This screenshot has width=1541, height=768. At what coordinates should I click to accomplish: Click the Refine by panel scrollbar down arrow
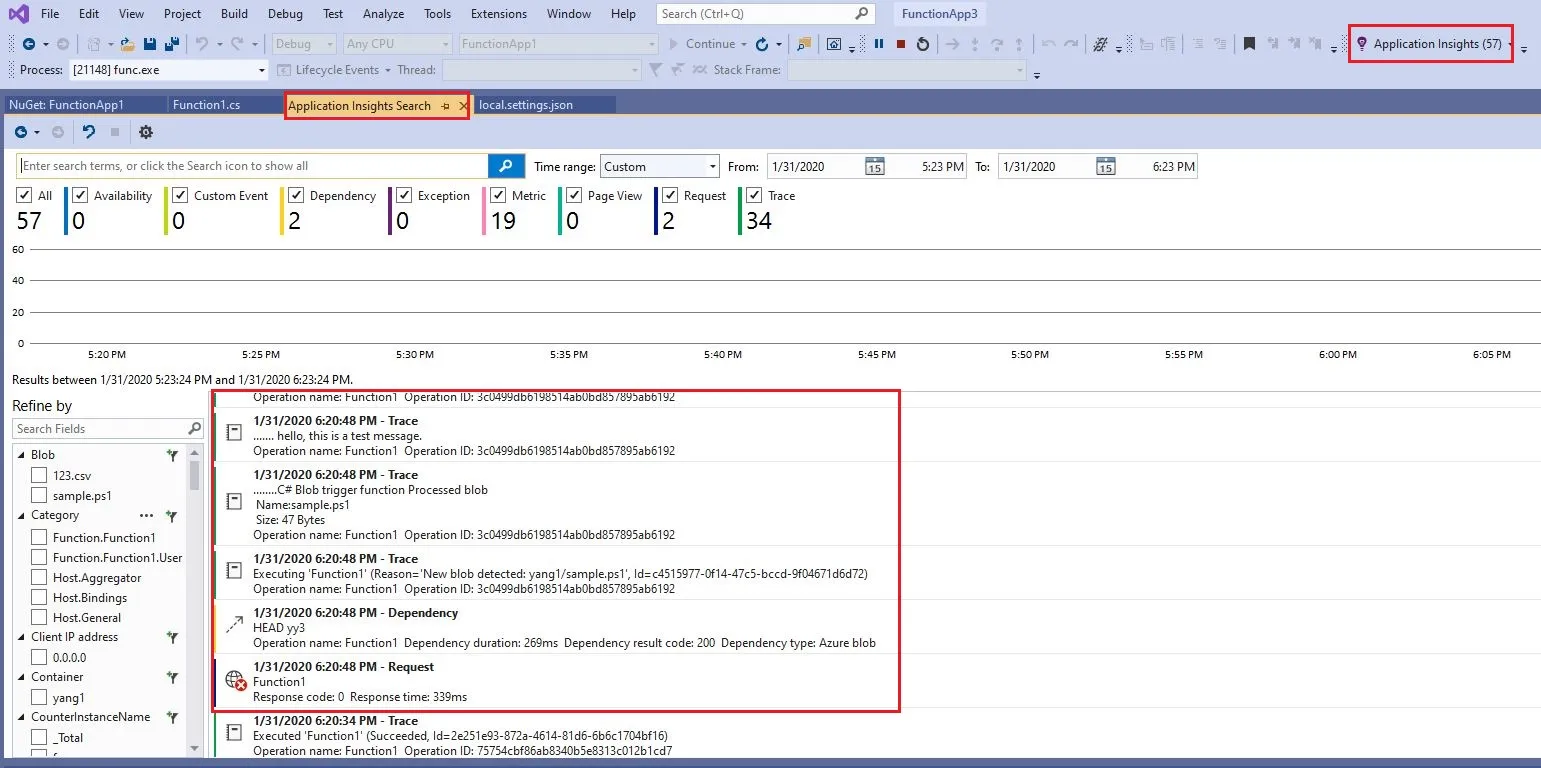coord(195,747)
